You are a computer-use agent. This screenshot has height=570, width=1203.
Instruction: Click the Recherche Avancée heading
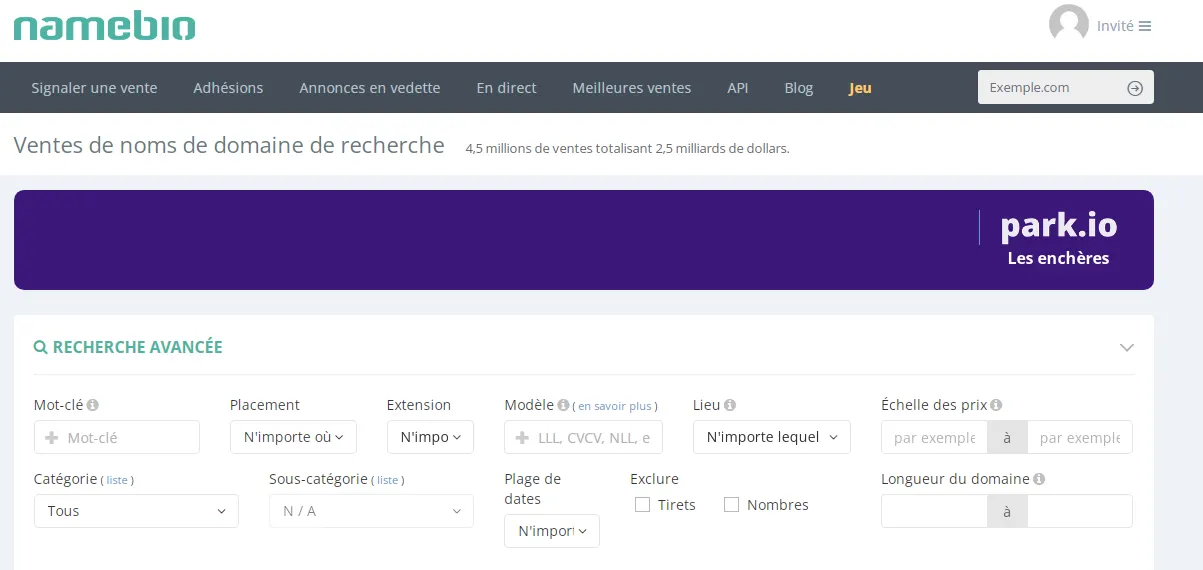pyautogui.click(x=138, y=348)
